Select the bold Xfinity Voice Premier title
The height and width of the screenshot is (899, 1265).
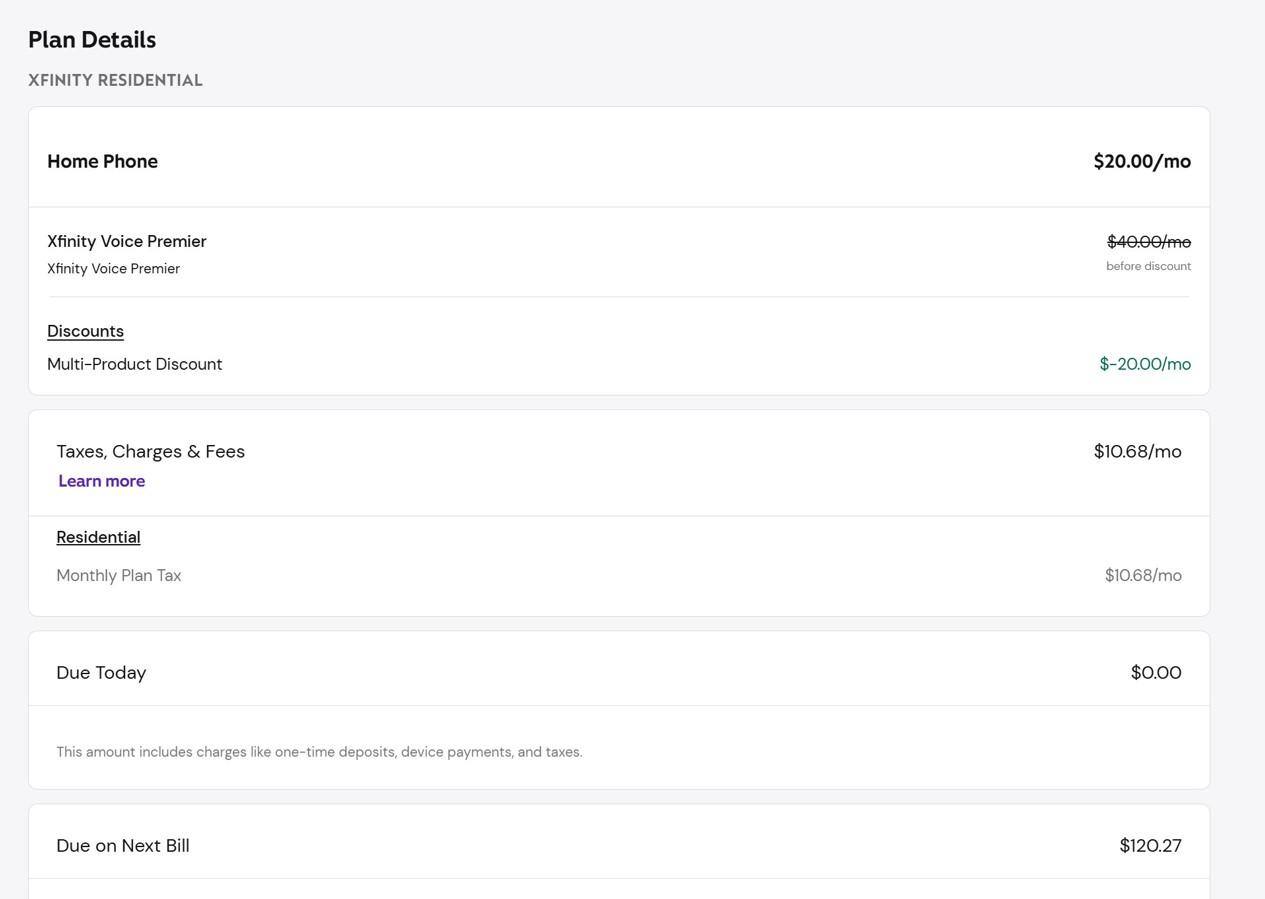click(x=127, y=241)
